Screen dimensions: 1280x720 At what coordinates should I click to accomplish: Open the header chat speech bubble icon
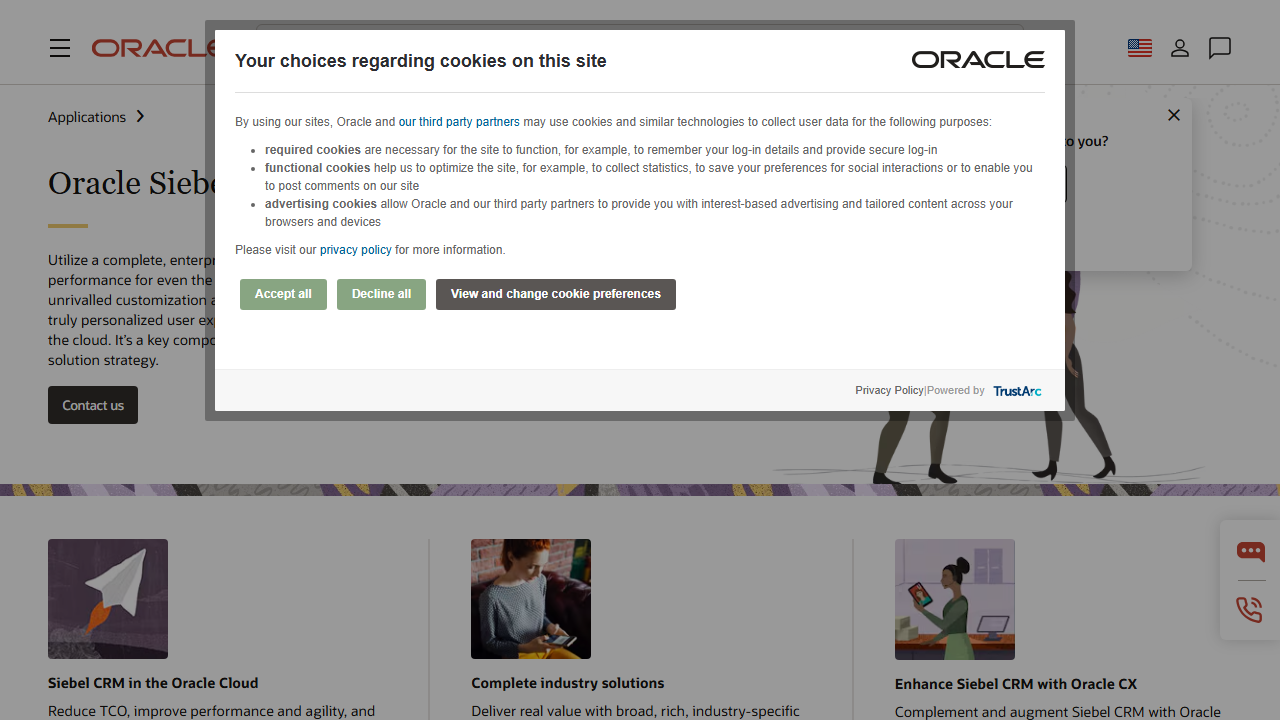1219,48
